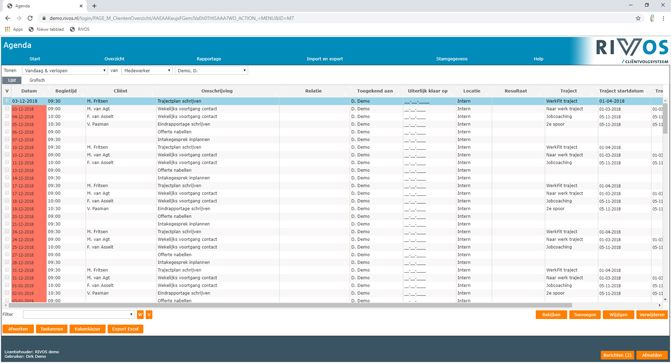
Task: Go back using the browser back arrow
Action: (x=8, y=18)
